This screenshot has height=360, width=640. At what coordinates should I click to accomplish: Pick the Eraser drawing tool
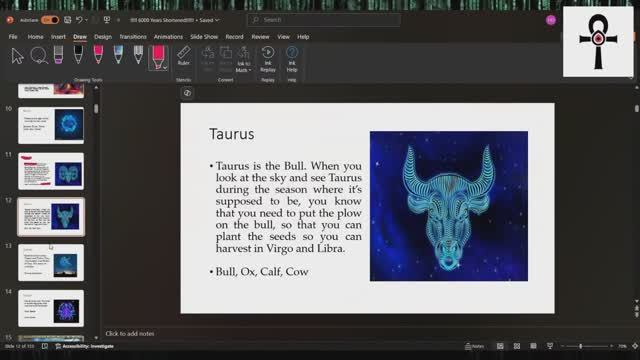point(58,55)
